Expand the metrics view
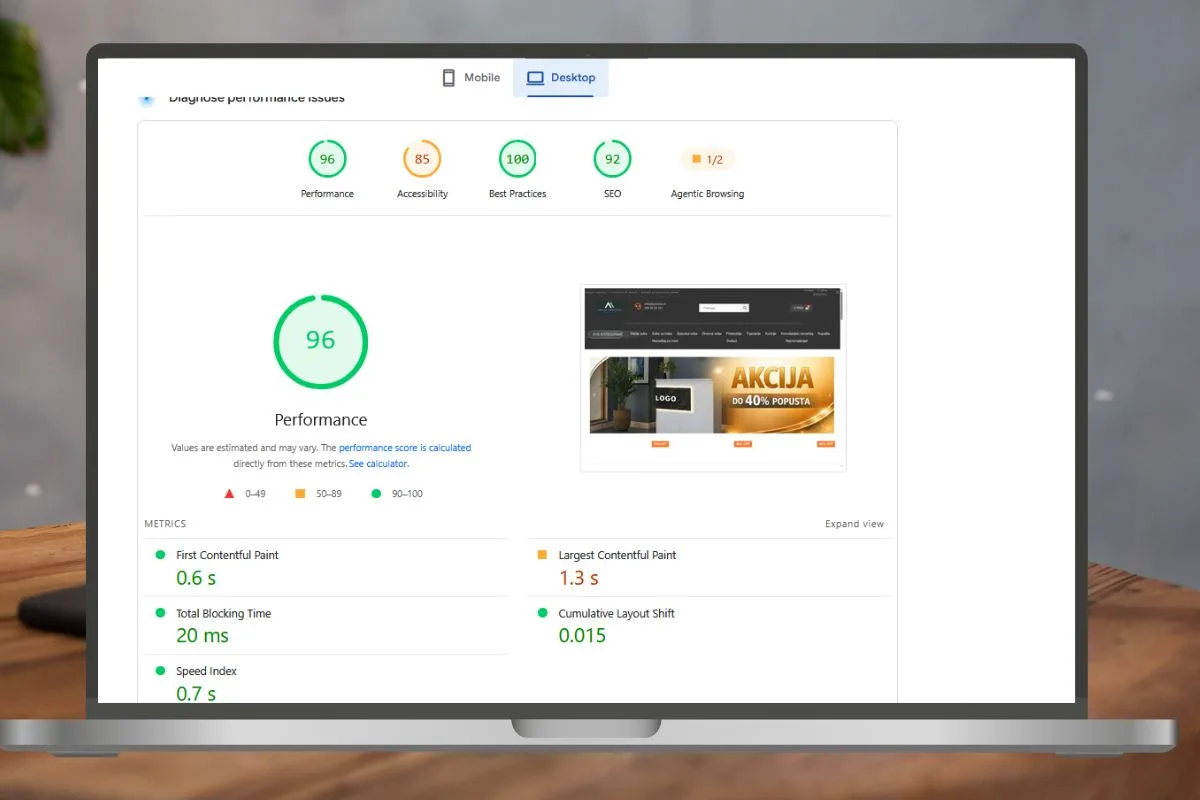 (854, 524)
